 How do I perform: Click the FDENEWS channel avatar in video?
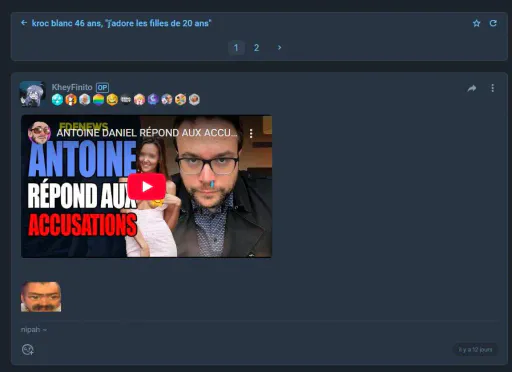(39, 132)
